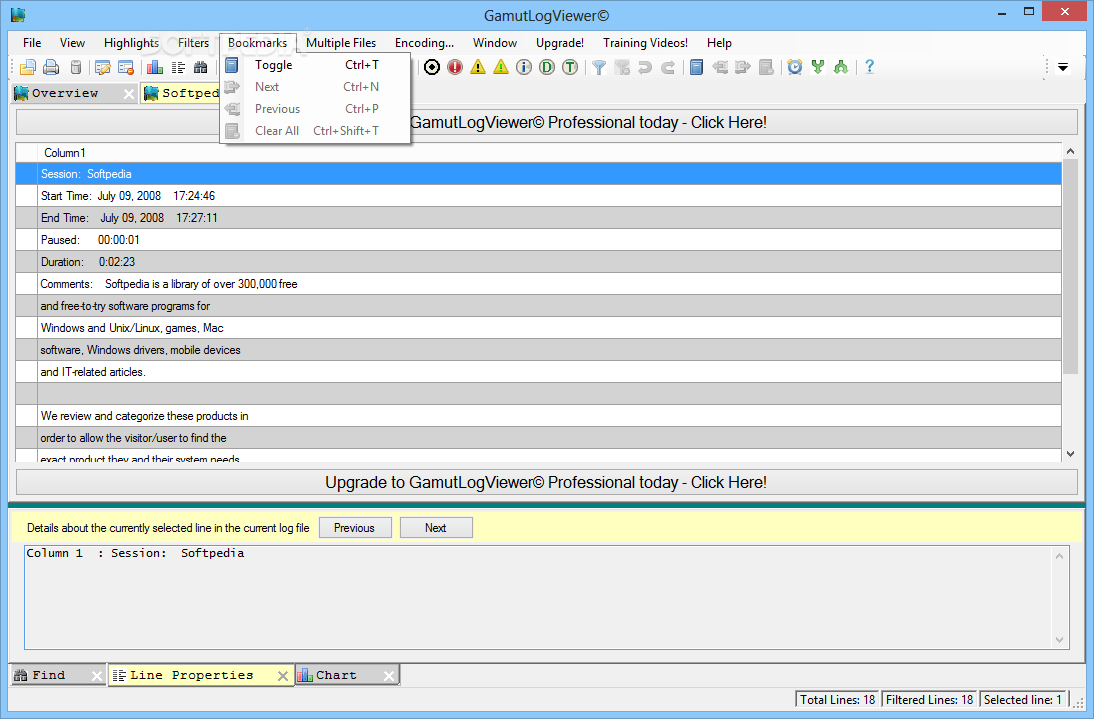Click the green merge arrows icon
This screenshot has width=1094, height=719.
click(841, 67)
